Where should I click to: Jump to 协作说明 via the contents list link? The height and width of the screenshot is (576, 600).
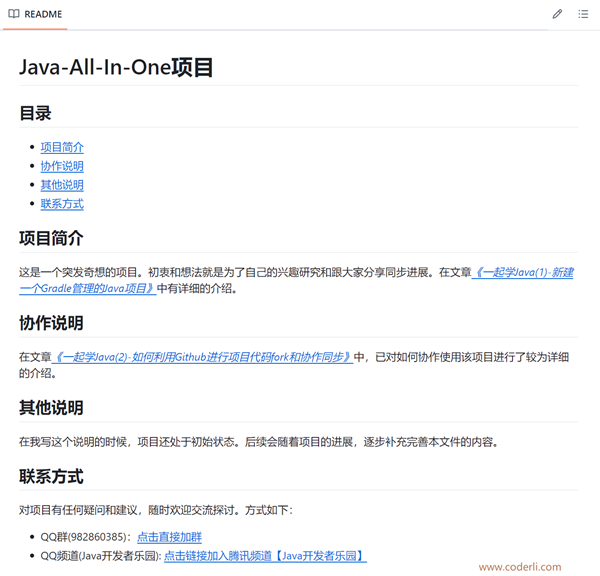click(x=62, y=166)
